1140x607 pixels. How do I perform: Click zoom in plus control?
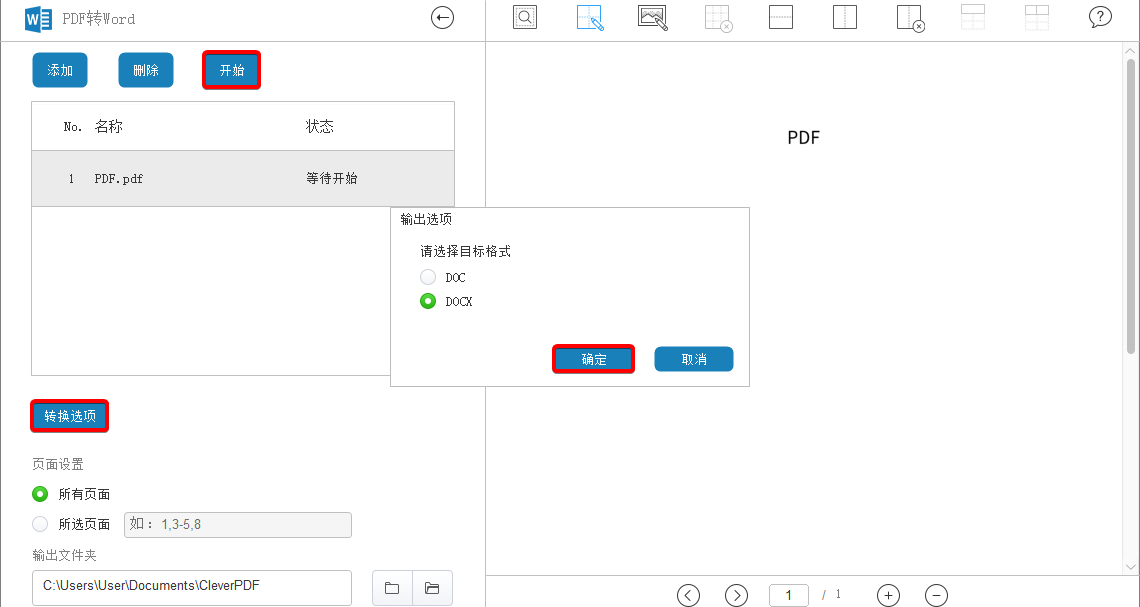tap(888, 595)
